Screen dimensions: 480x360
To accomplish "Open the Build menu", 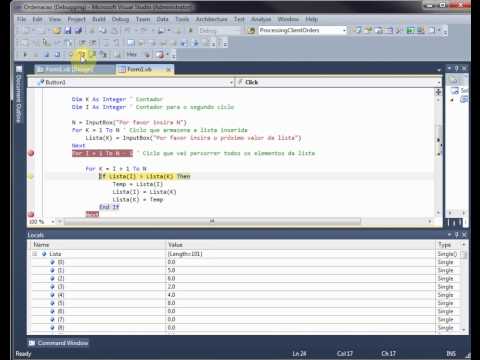I will pos(99,19).
